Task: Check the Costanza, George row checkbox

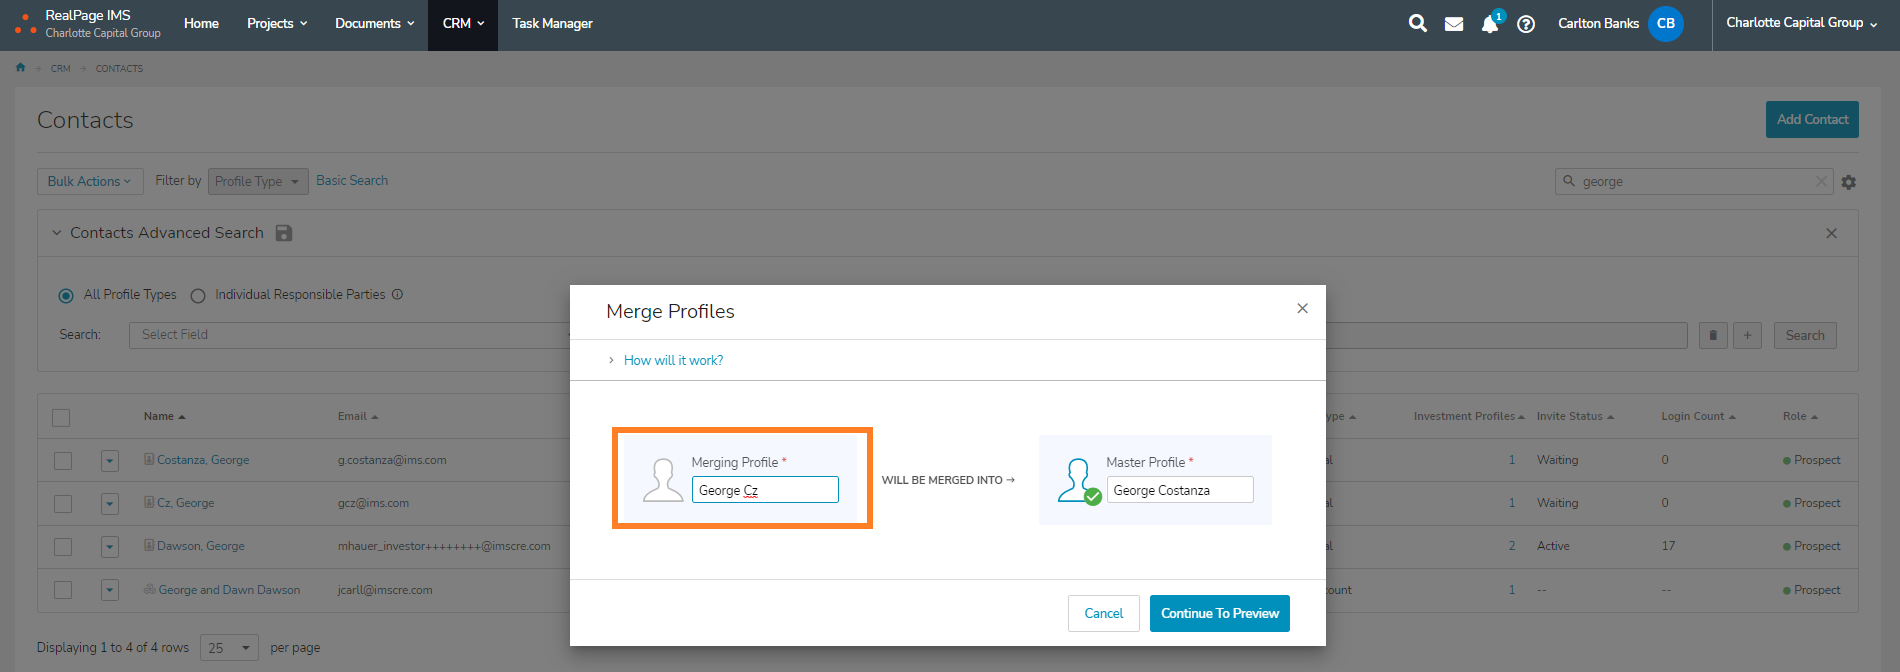Action: pos(63,461)
